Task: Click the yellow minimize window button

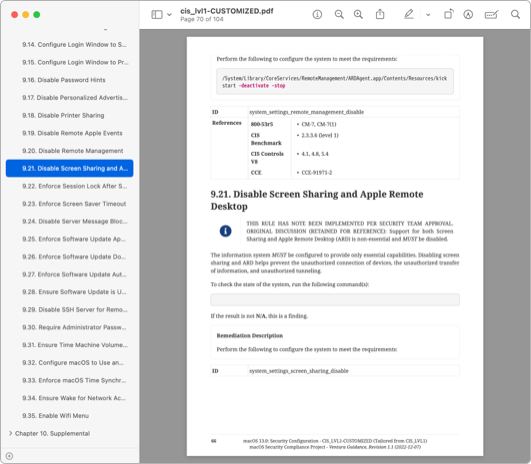Action: point(25,15)
